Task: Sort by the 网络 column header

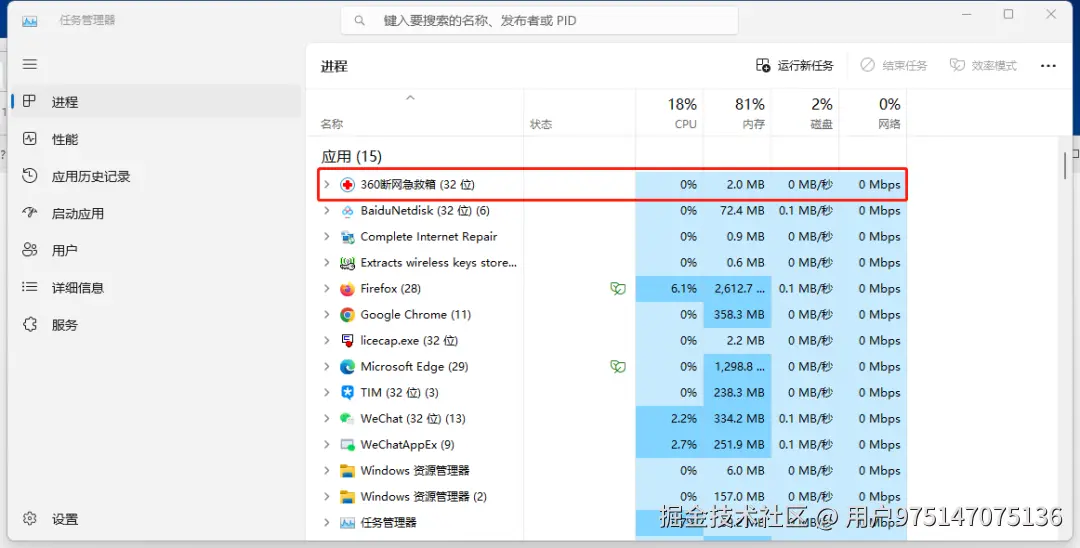Action: pyautogui.click(x=872, y=113)
